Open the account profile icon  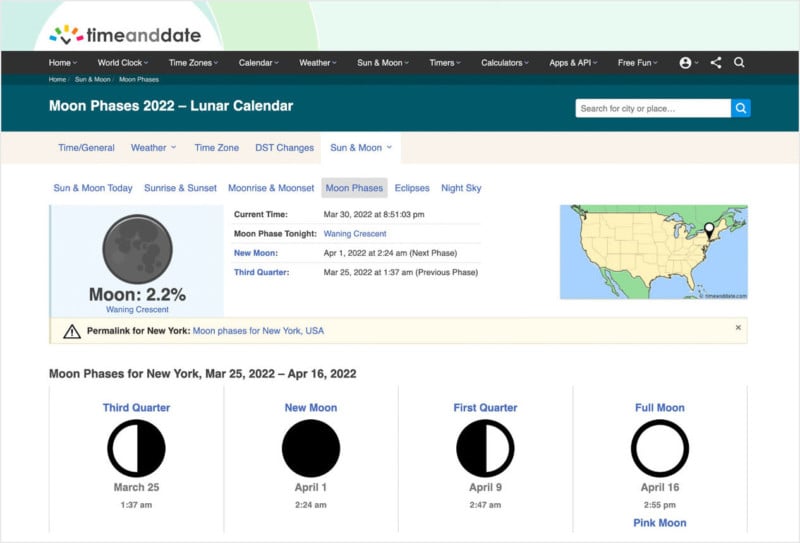click(686, 62)
